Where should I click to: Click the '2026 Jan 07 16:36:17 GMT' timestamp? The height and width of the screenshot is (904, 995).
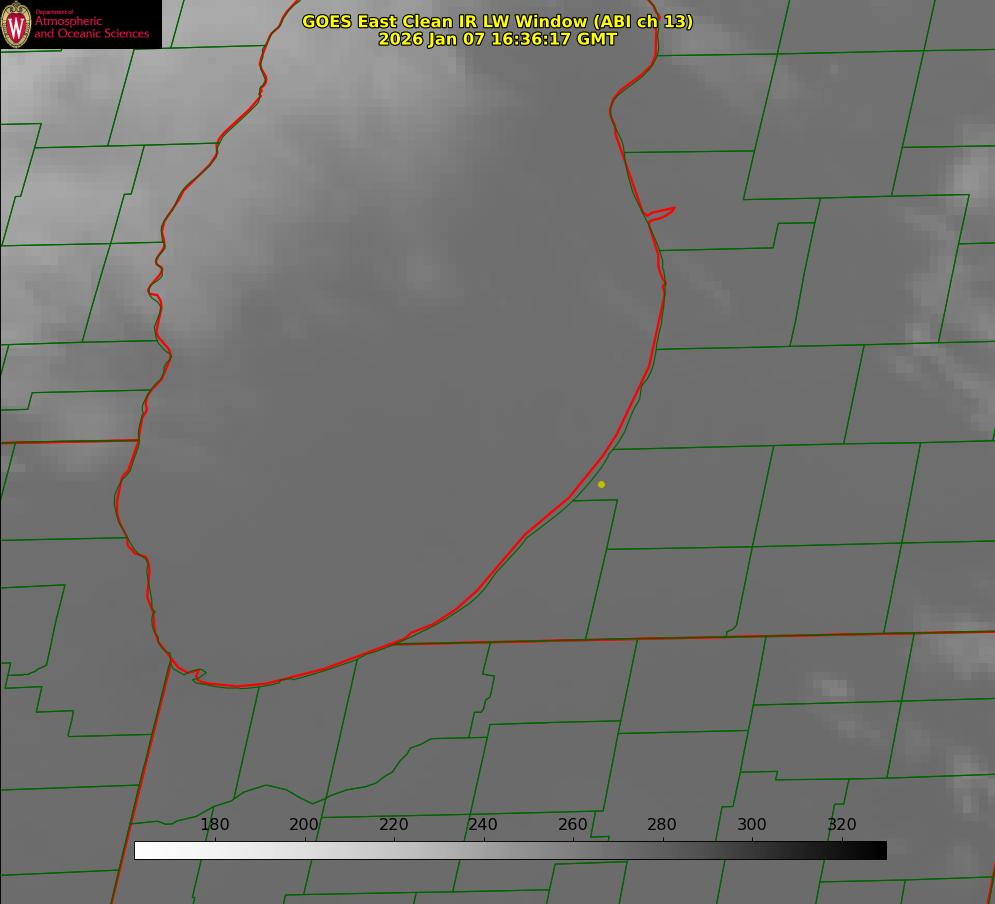(498, 39)
